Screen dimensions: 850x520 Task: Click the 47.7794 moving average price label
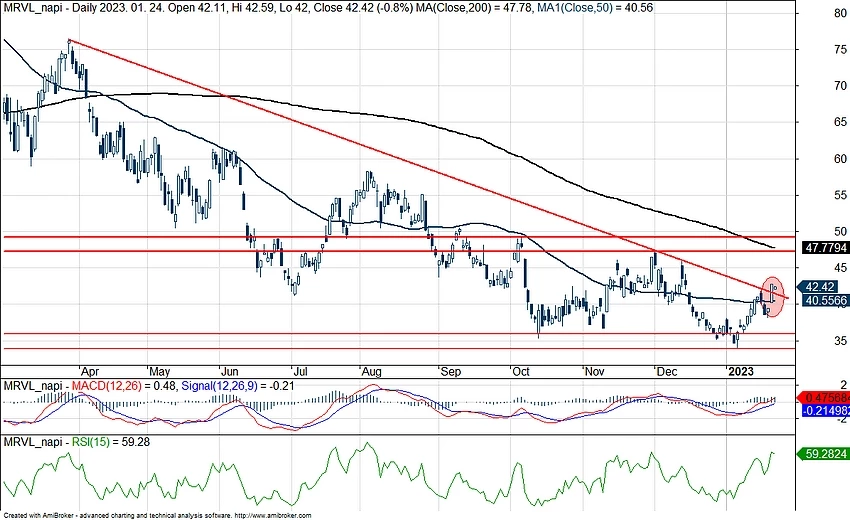click(x=825, y=248)
